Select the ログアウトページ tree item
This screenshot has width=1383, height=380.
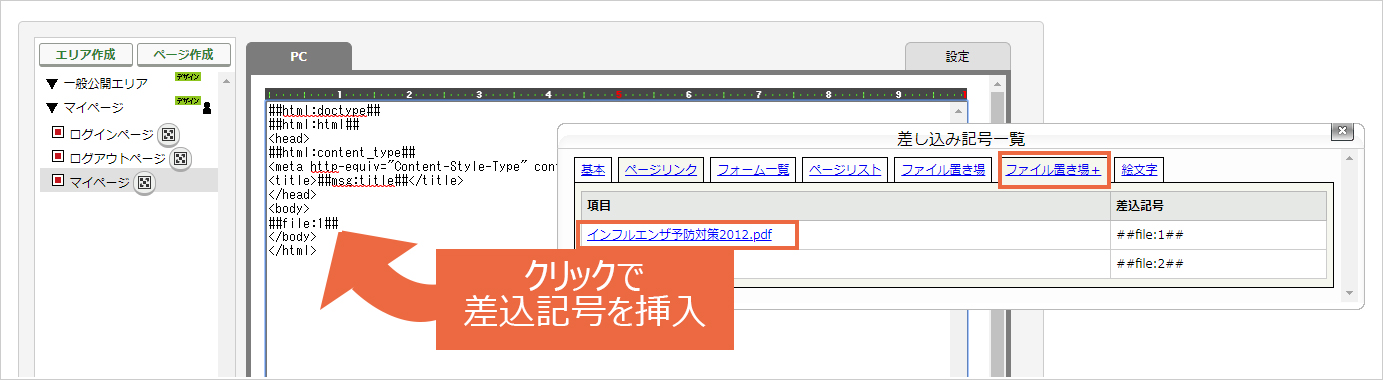pyautogui.click(x=118, y=158)
